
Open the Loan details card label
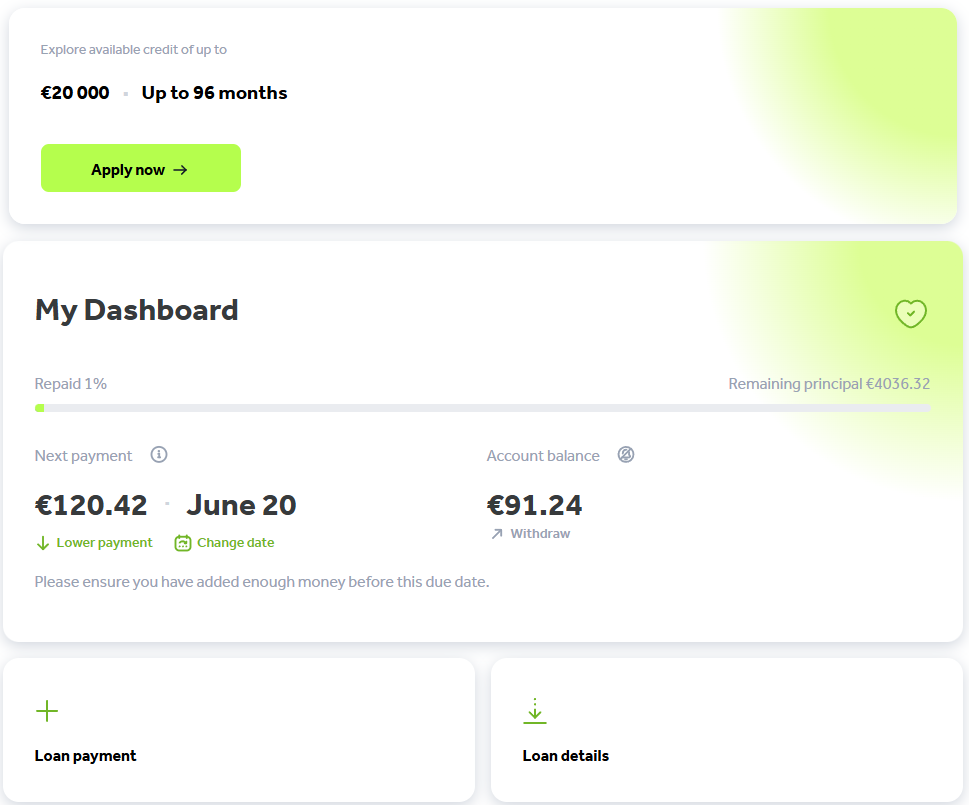click(x=565, y=756)
